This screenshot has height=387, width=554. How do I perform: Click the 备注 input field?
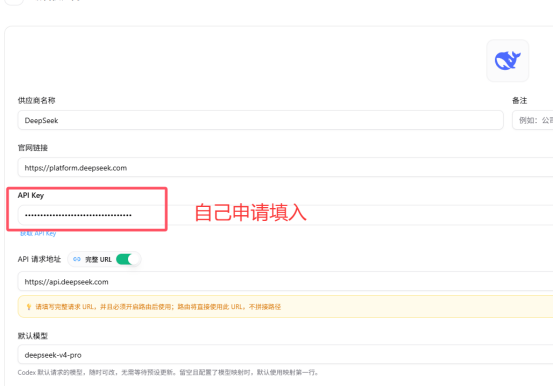pos(533,120)
